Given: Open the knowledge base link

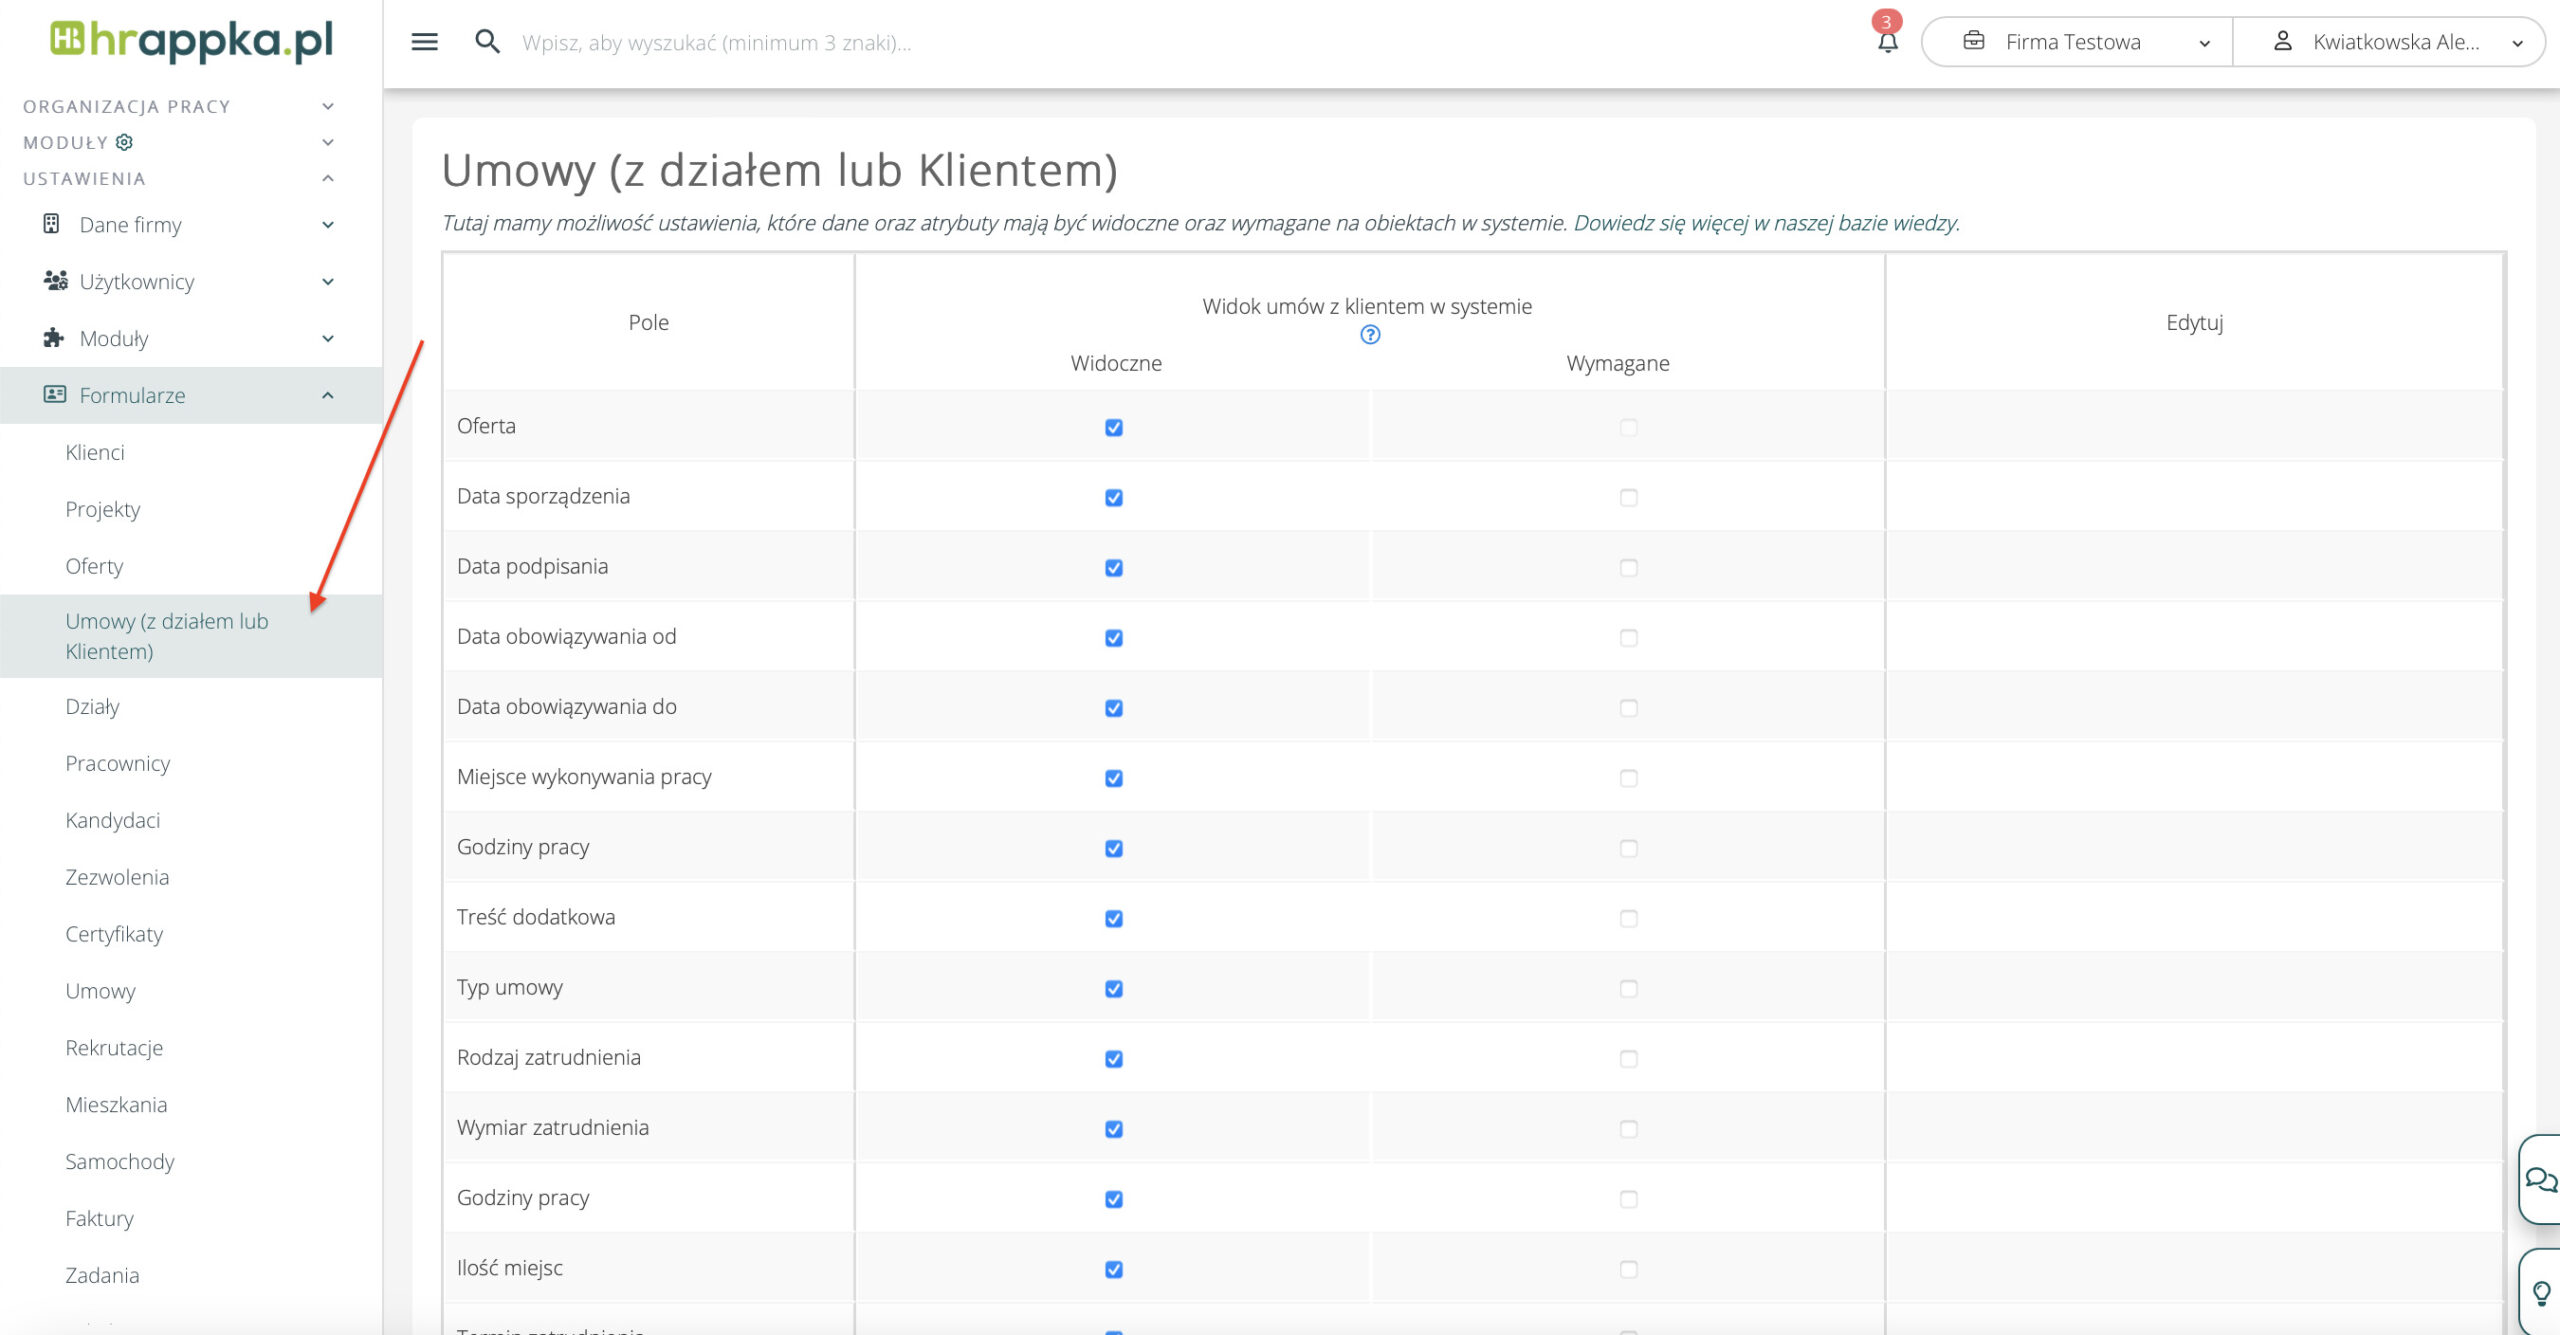Looking at the screenshot, I should click(1765, 223).
